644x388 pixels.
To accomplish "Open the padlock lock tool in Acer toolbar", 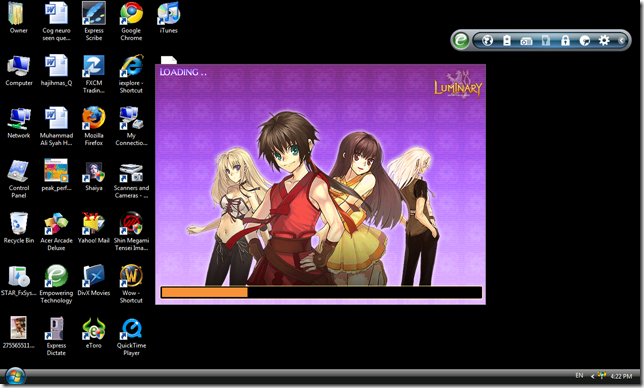I will [565, 40].
